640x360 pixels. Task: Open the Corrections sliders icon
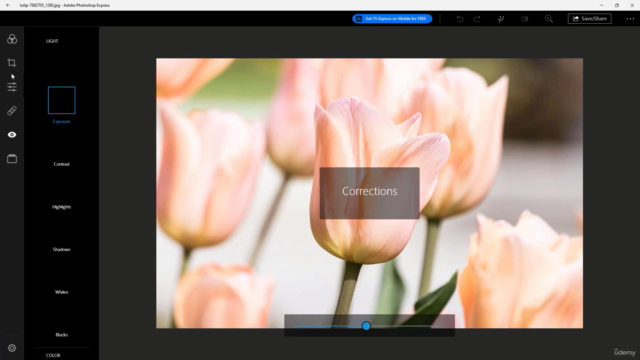point(12,87)
